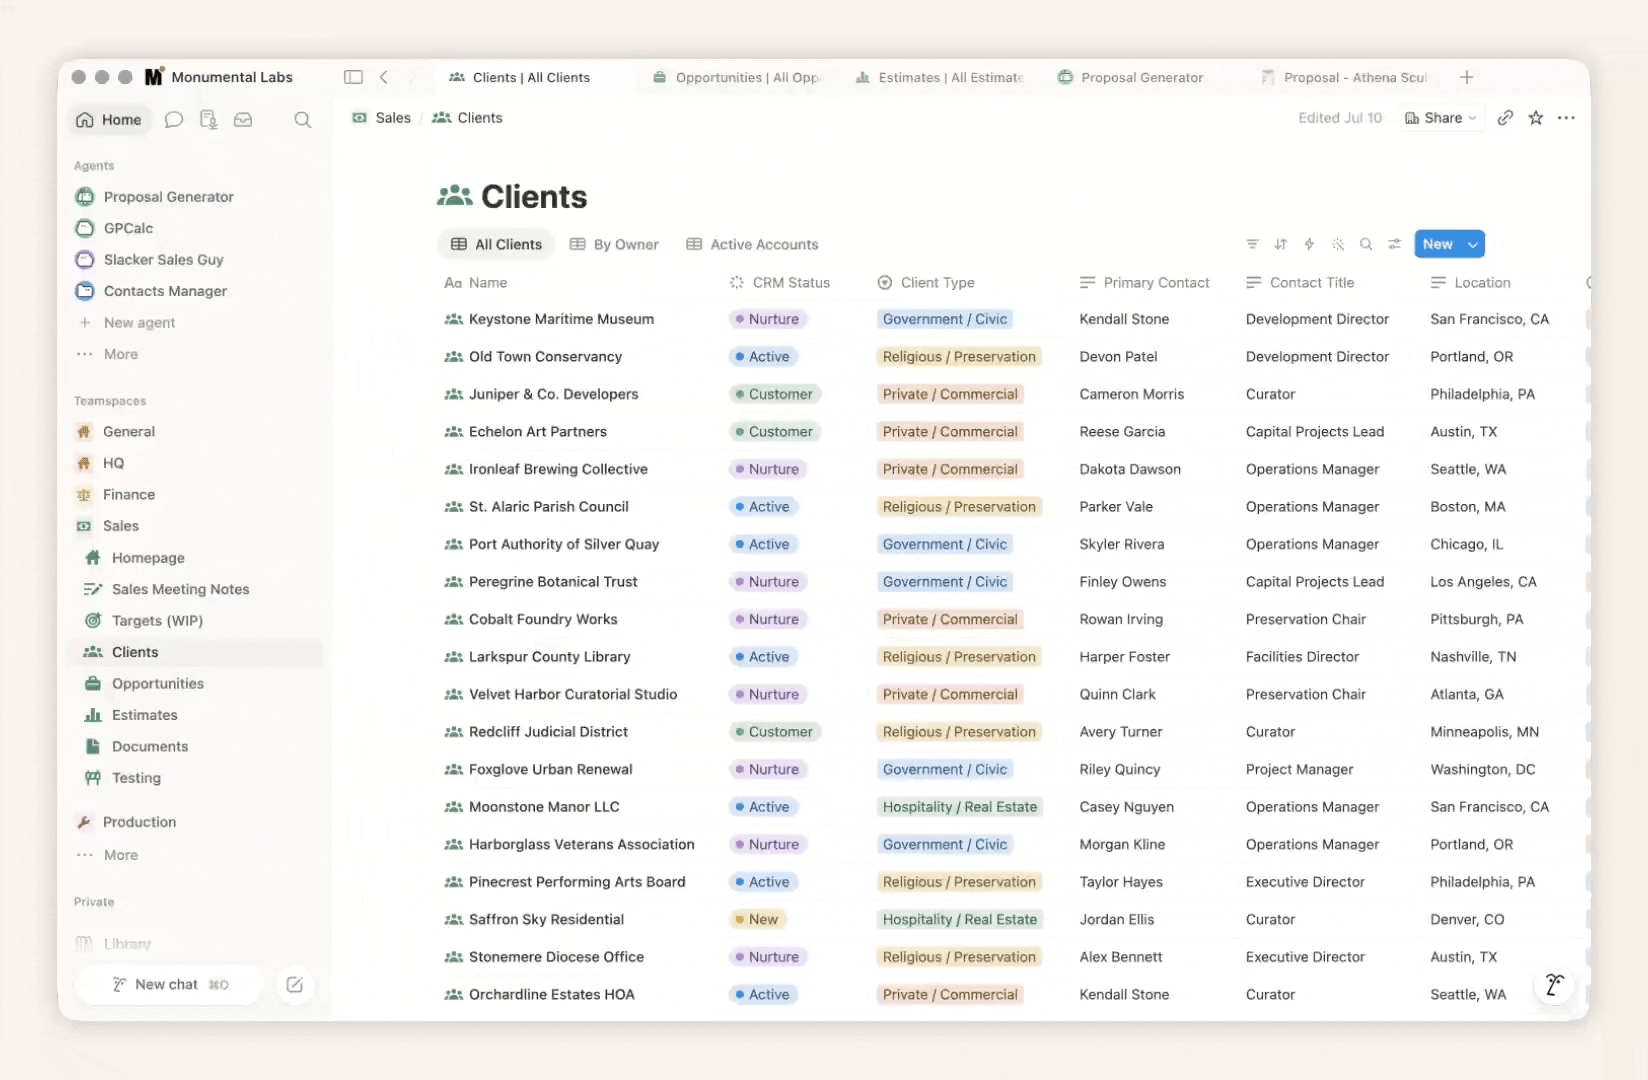
Task: Open the sort arrows icon
Action: (x=1280, y=244)
